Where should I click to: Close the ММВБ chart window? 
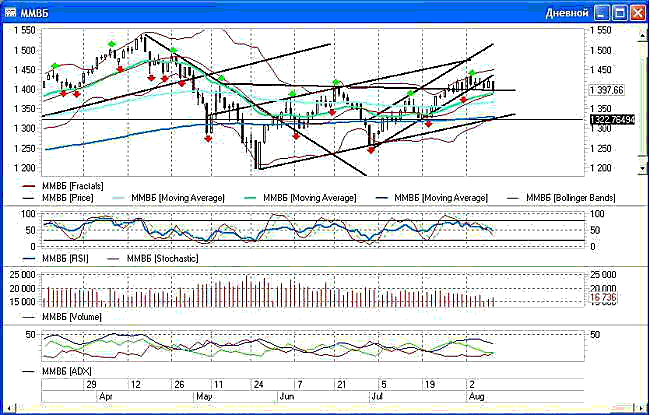coord(637,12)
